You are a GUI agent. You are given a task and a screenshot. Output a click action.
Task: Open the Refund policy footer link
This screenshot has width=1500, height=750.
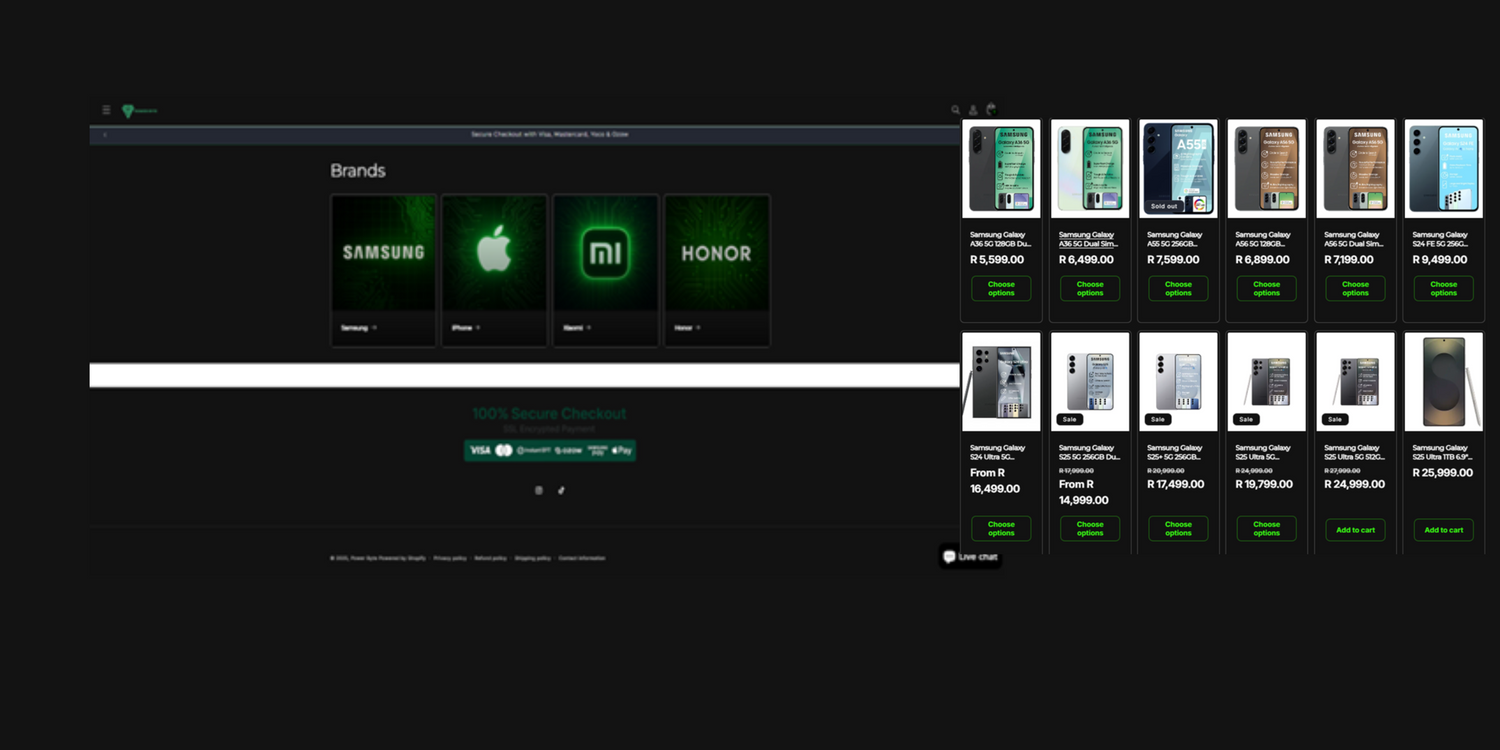490,558
